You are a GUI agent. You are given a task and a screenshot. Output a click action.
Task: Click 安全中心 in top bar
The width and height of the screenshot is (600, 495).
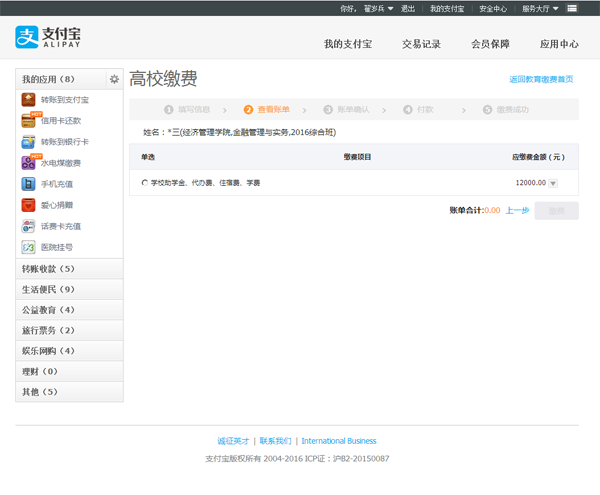(x=493, y=8)
